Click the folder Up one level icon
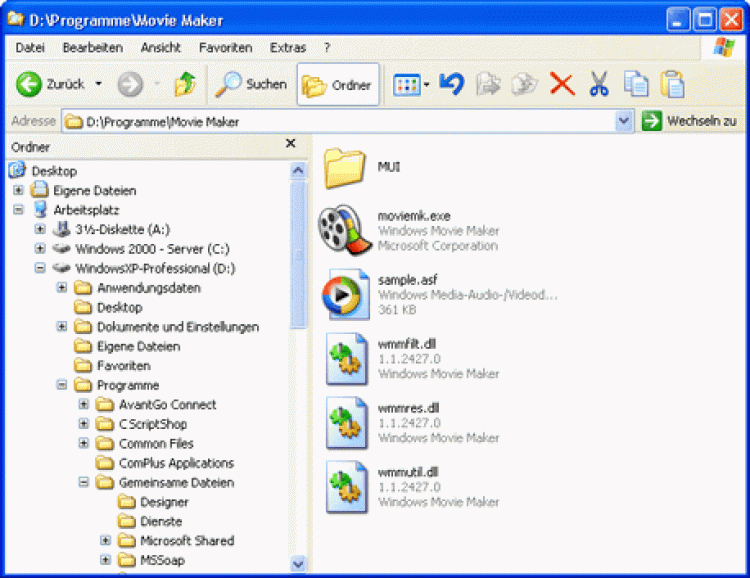Image resolution: width=750 pixels, height=578 pixels. (x=184, y=85)
